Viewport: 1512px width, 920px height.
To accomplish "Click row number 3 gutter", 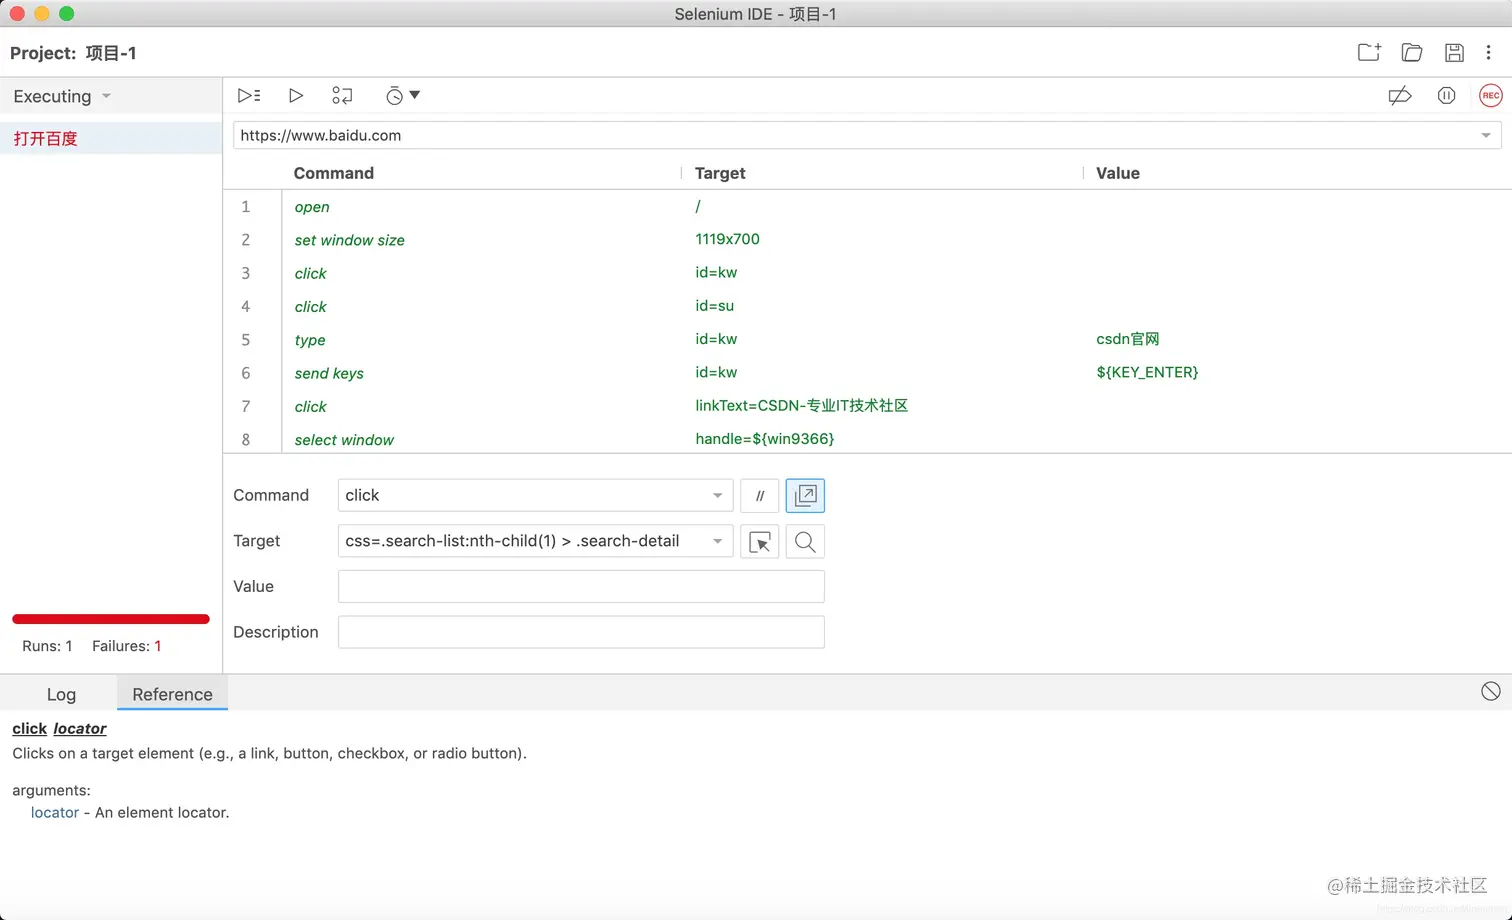I will click(246, 273).
